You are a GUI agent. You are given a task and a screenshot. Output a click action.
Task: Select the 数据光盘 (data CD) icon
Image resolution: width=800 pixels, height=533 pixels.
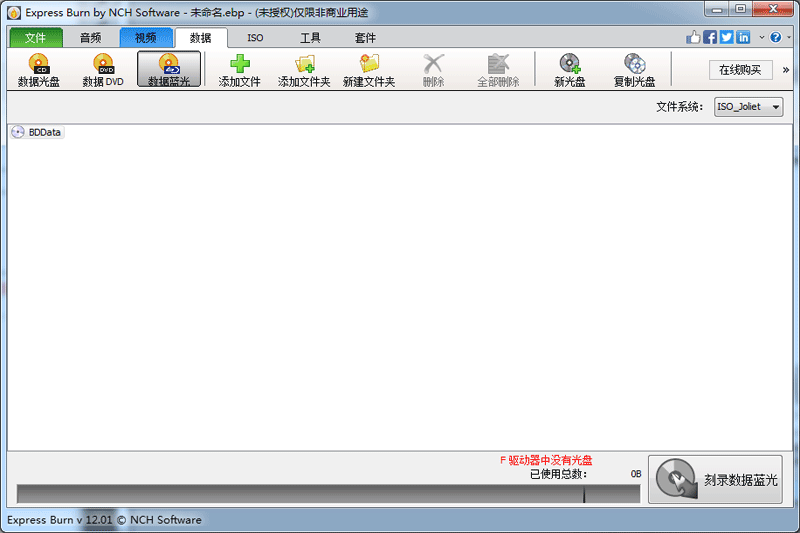(x=39, y=70)
